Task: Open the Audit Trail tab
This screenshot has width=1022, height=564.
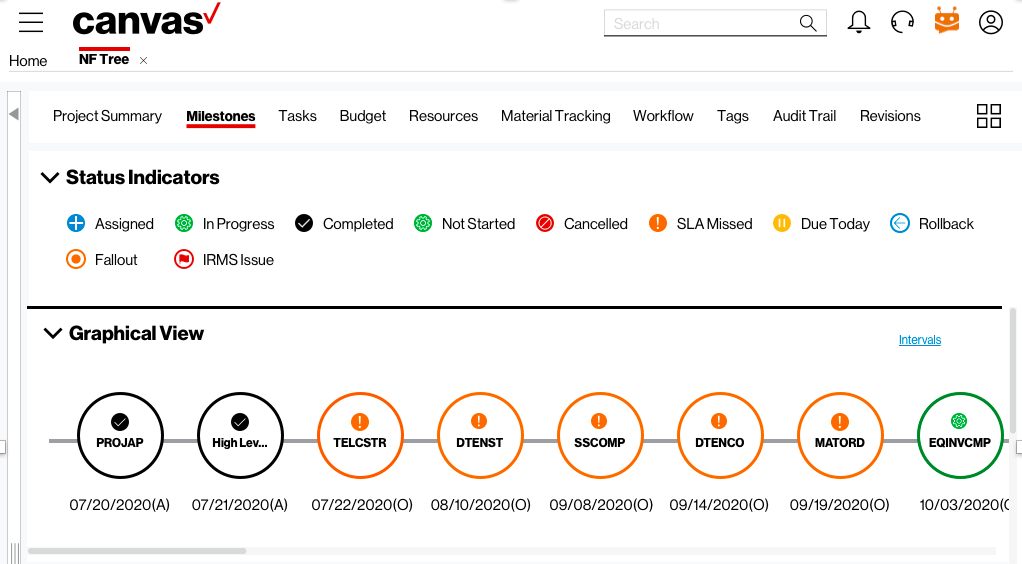Action: coord(804,116)
